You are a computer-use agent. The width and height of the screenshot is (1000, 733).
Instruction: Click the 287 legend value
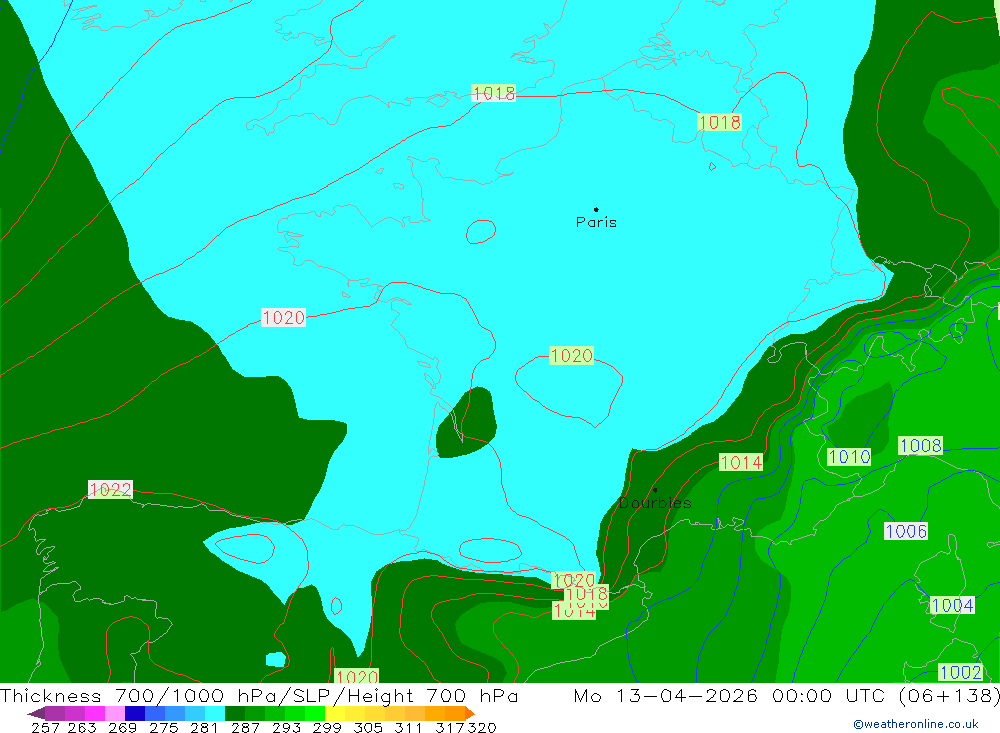tap(245, 727)
